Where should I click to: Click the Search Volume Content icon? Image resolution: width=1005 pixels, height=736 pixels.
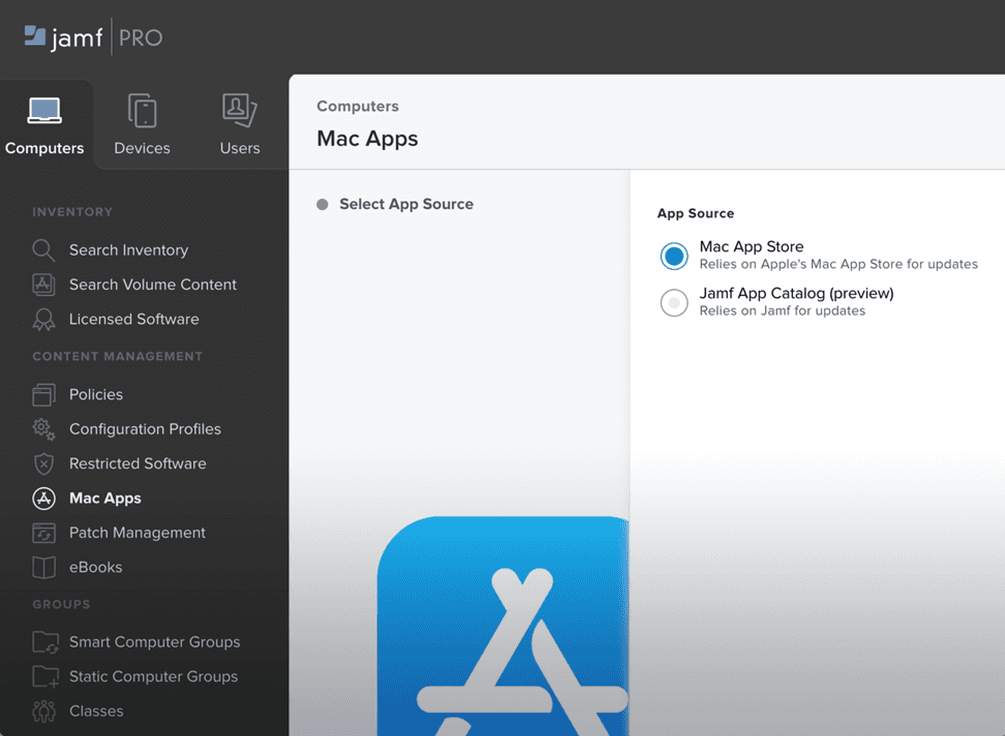(x=44, y=285)
